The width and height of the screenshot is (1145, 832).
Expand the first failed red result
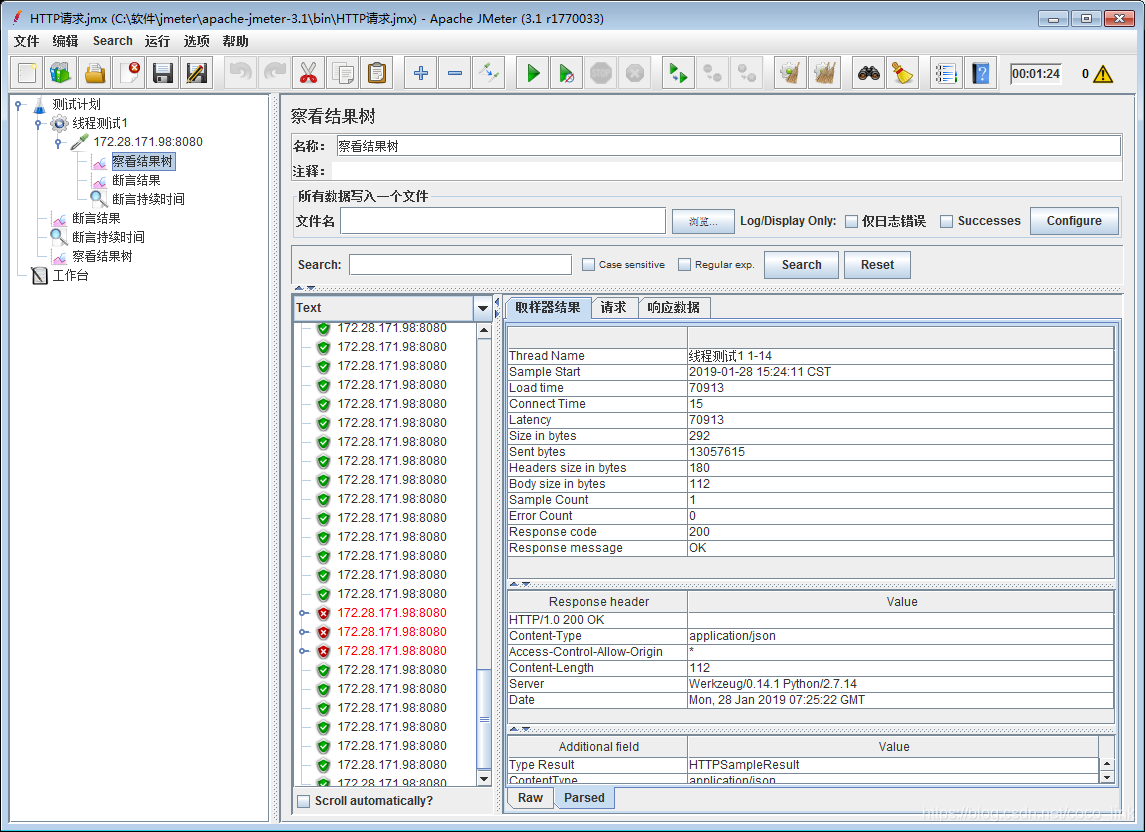click(x=304, y=613)
